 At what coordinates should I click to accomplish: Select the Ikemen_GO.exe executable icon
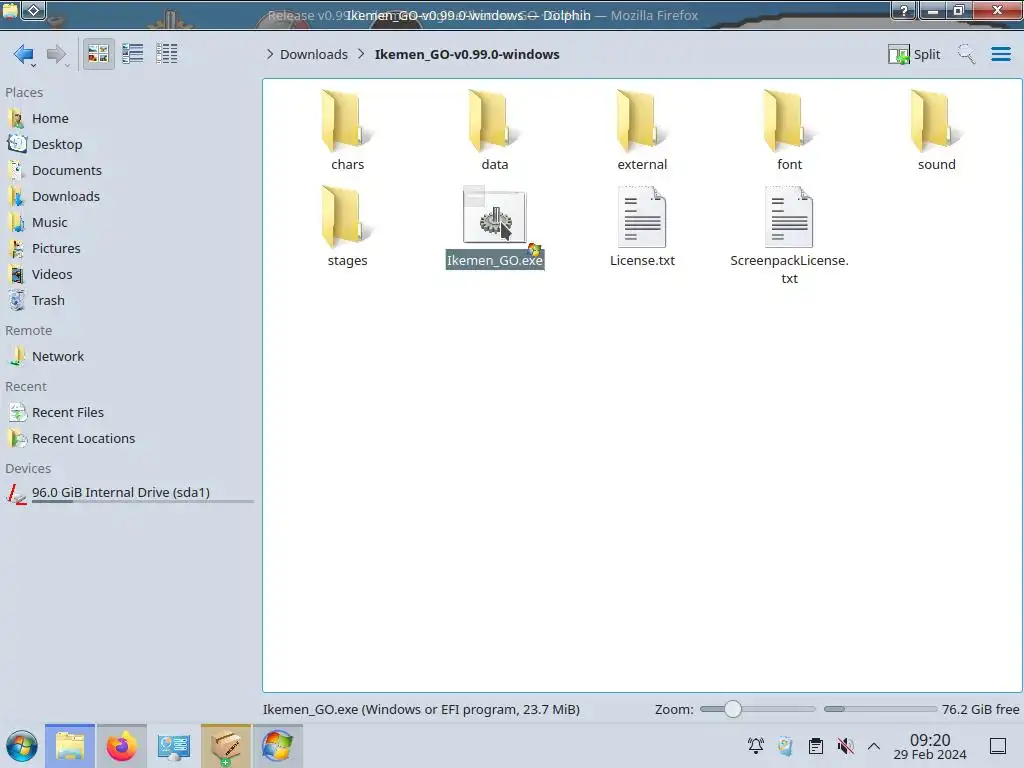click(494, 217)
